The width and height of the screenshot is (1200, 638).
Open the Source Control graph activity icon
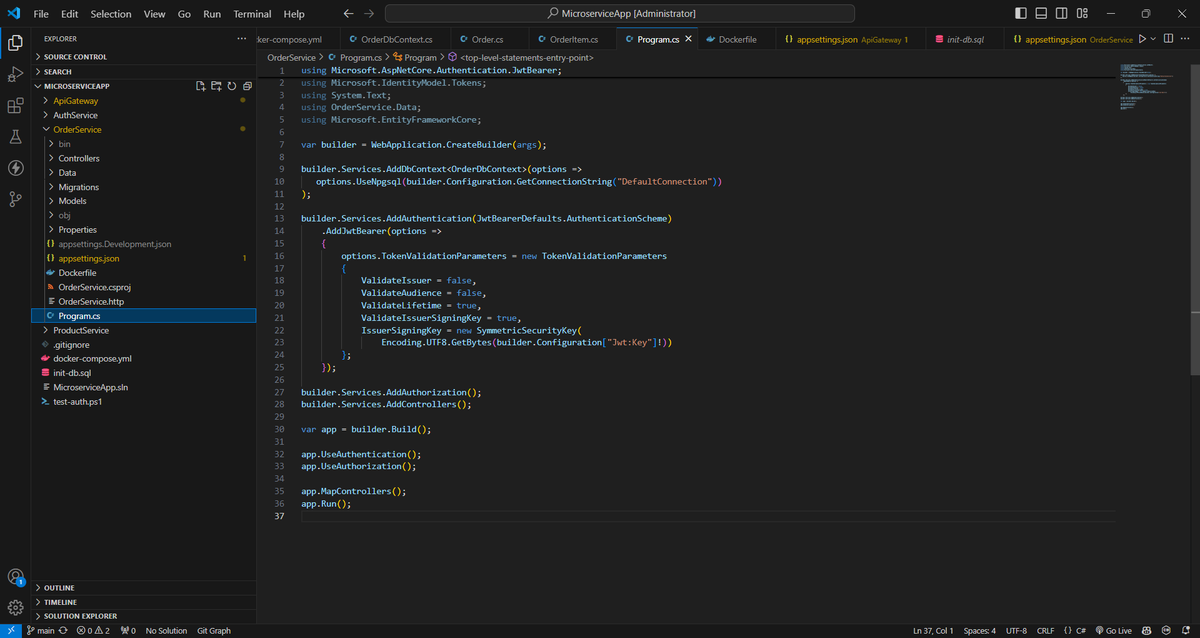(x=15, y=199)
